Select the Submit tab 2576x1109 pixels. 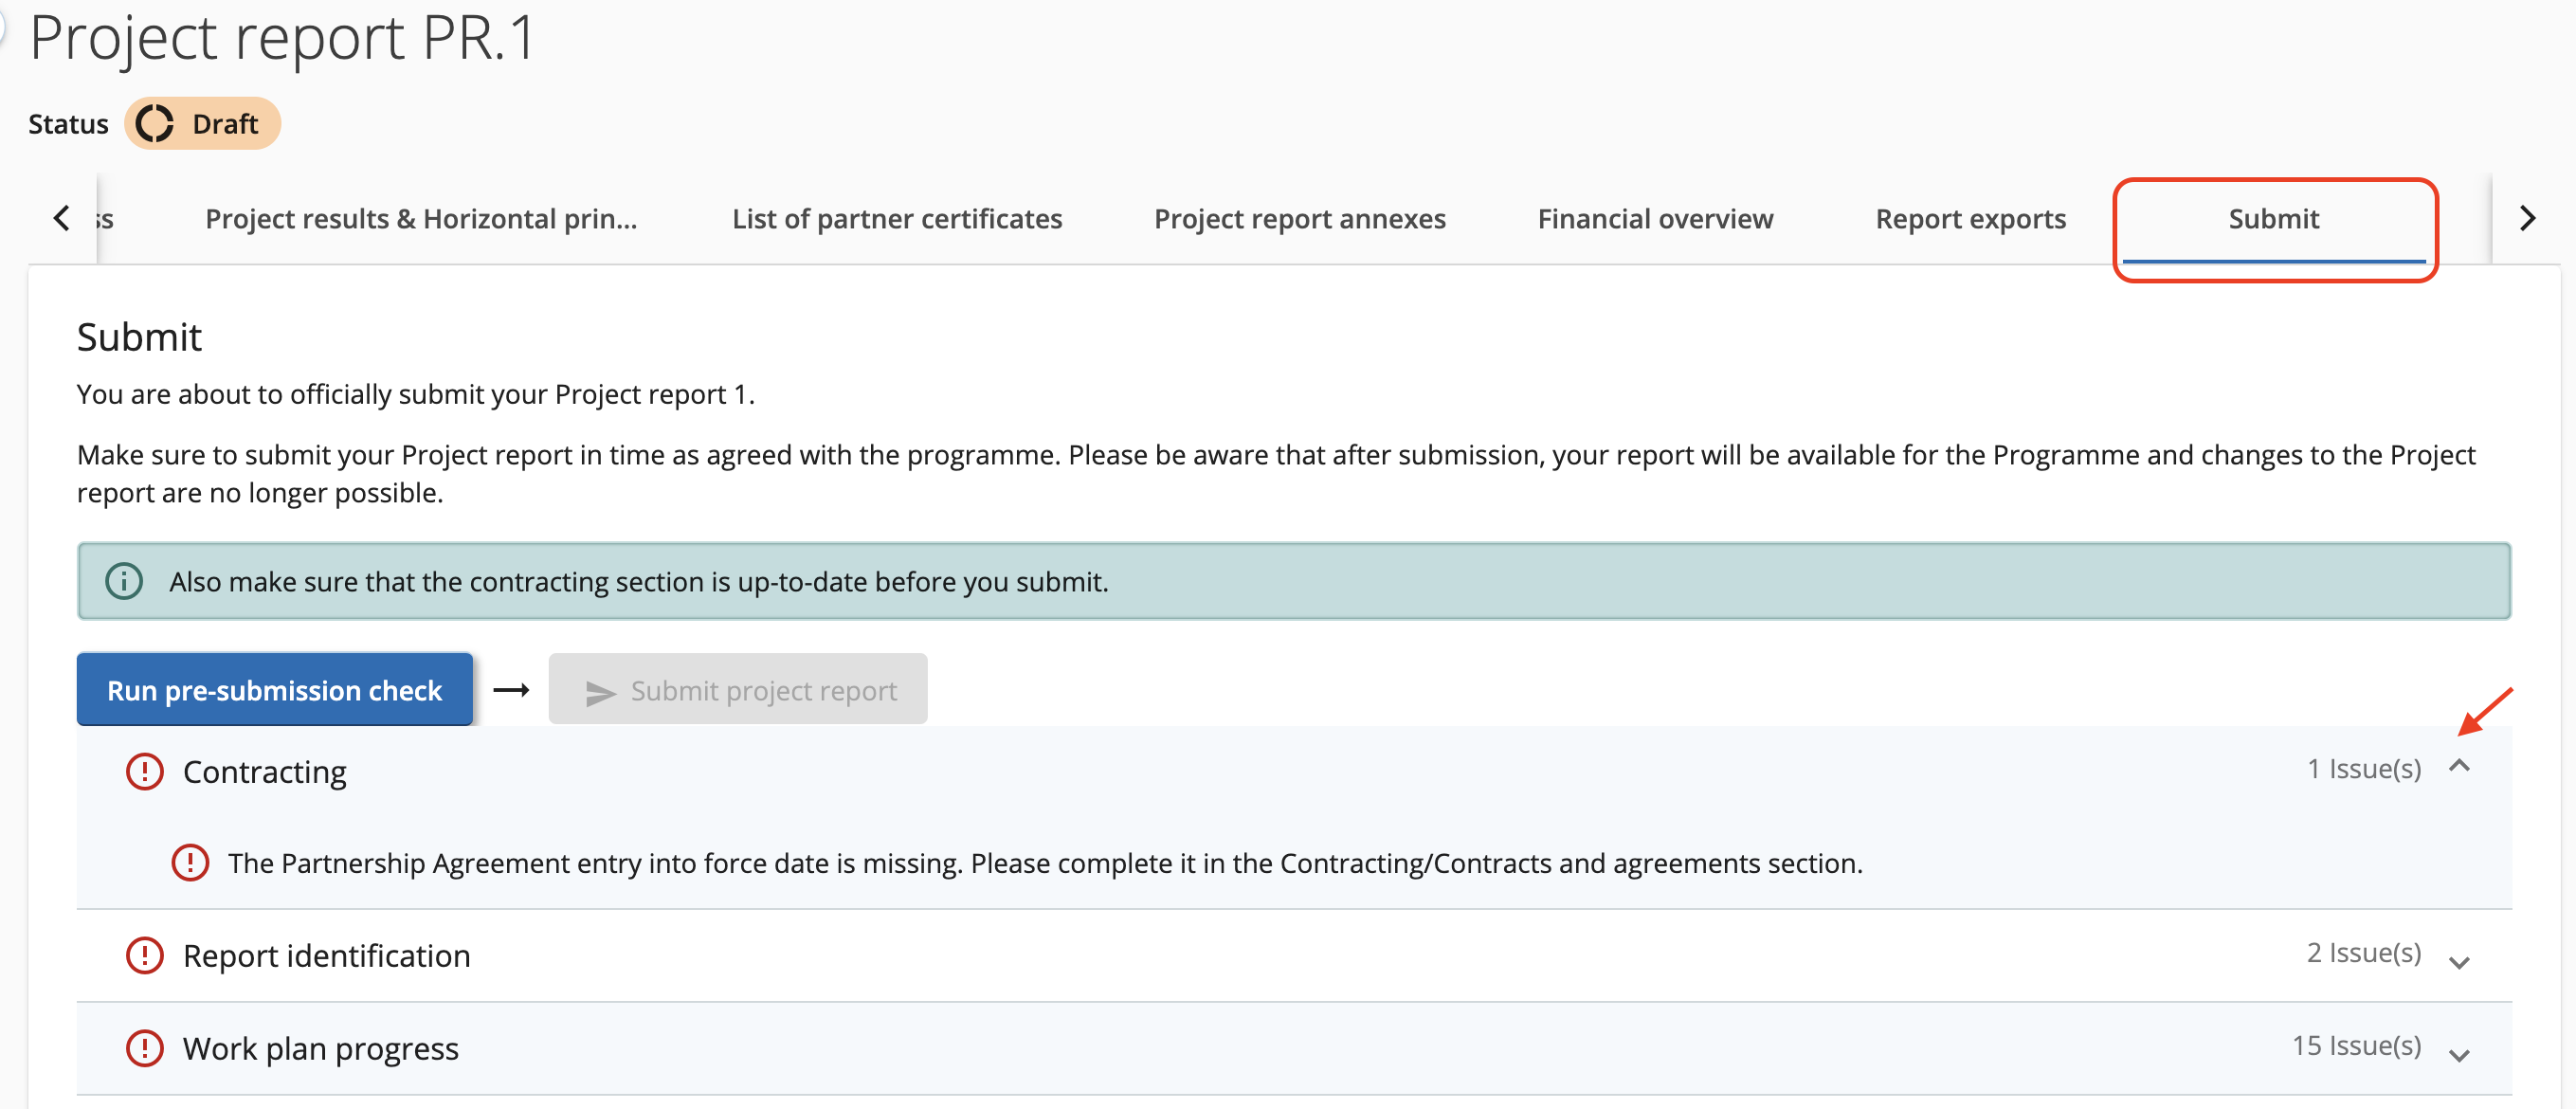tap(2273, 219)
